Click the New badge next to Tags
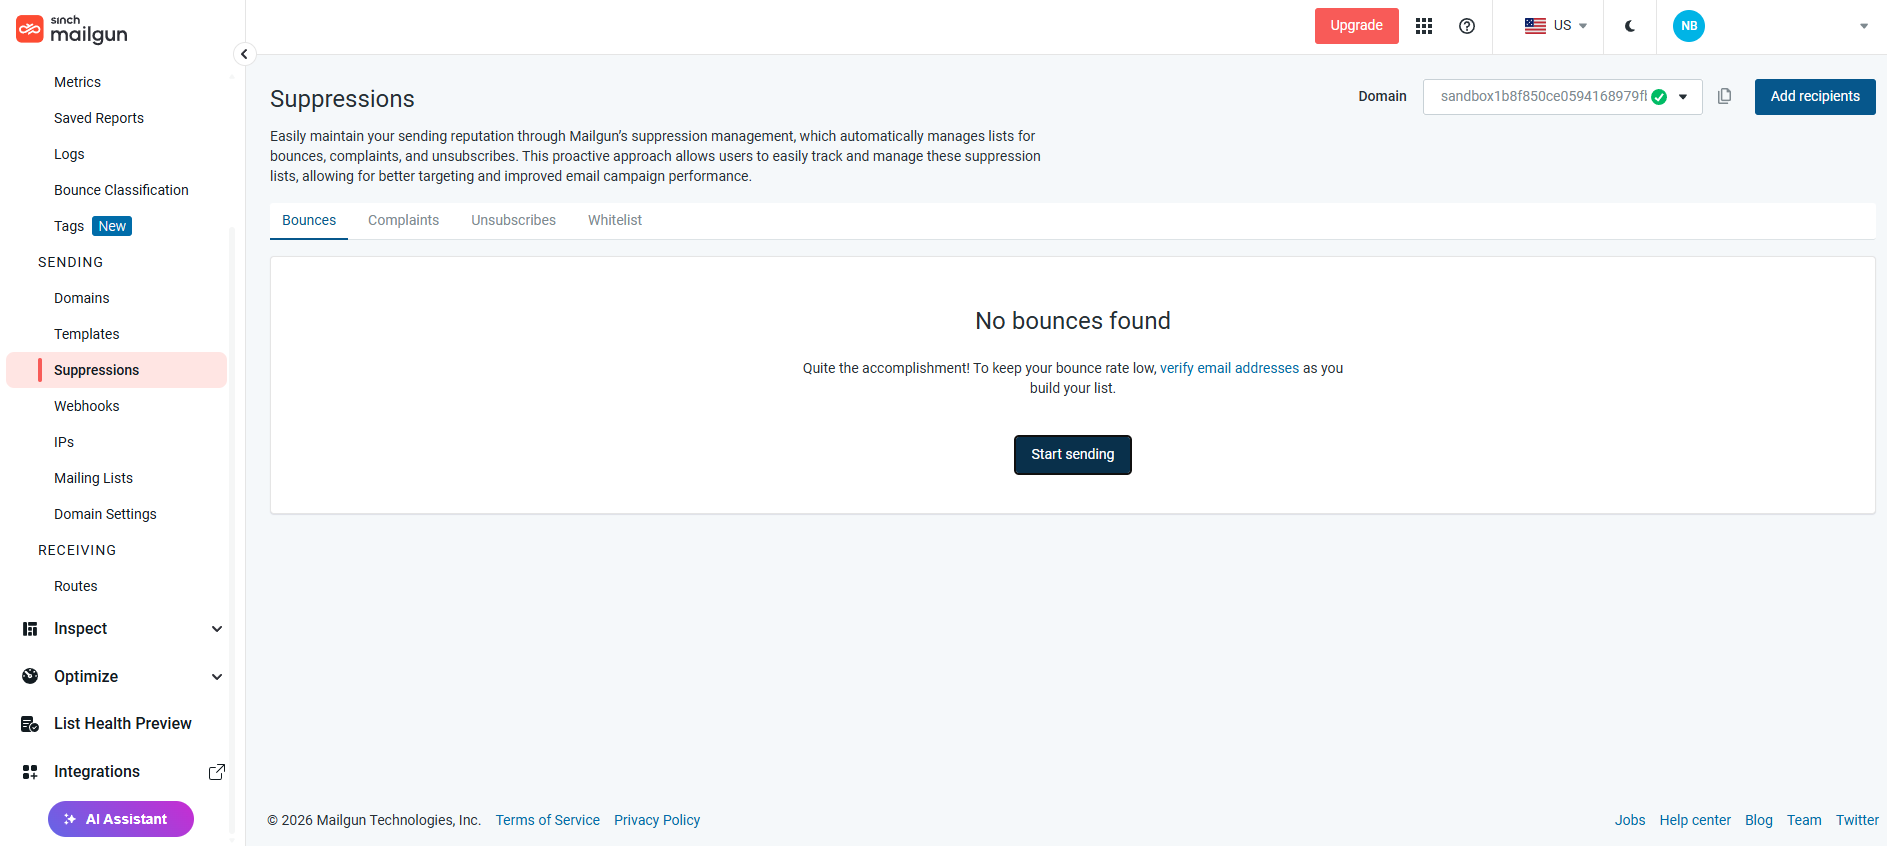Screen dimensions: 1887x846 (x=112, y=226)
